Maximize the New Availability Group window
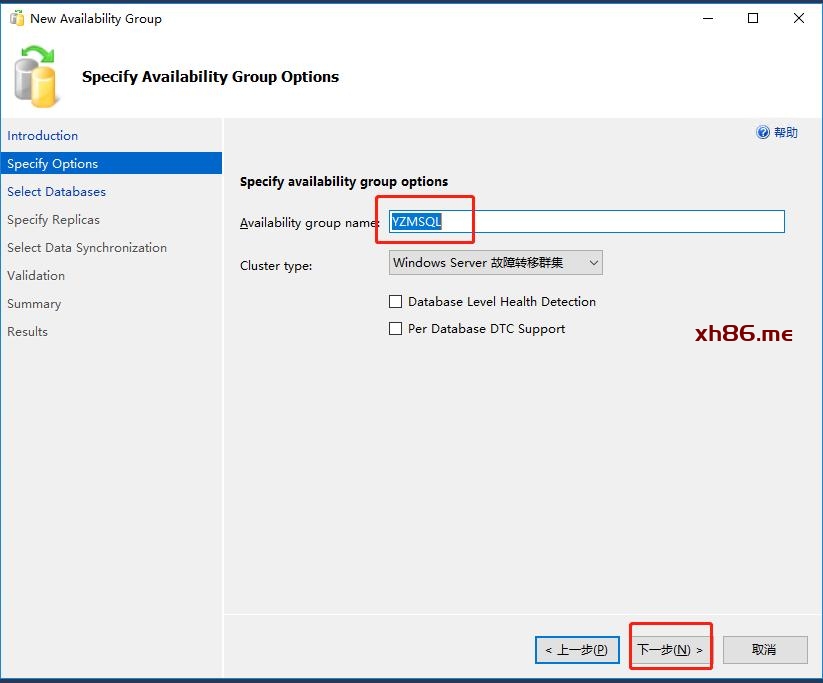 coord(753,18)
